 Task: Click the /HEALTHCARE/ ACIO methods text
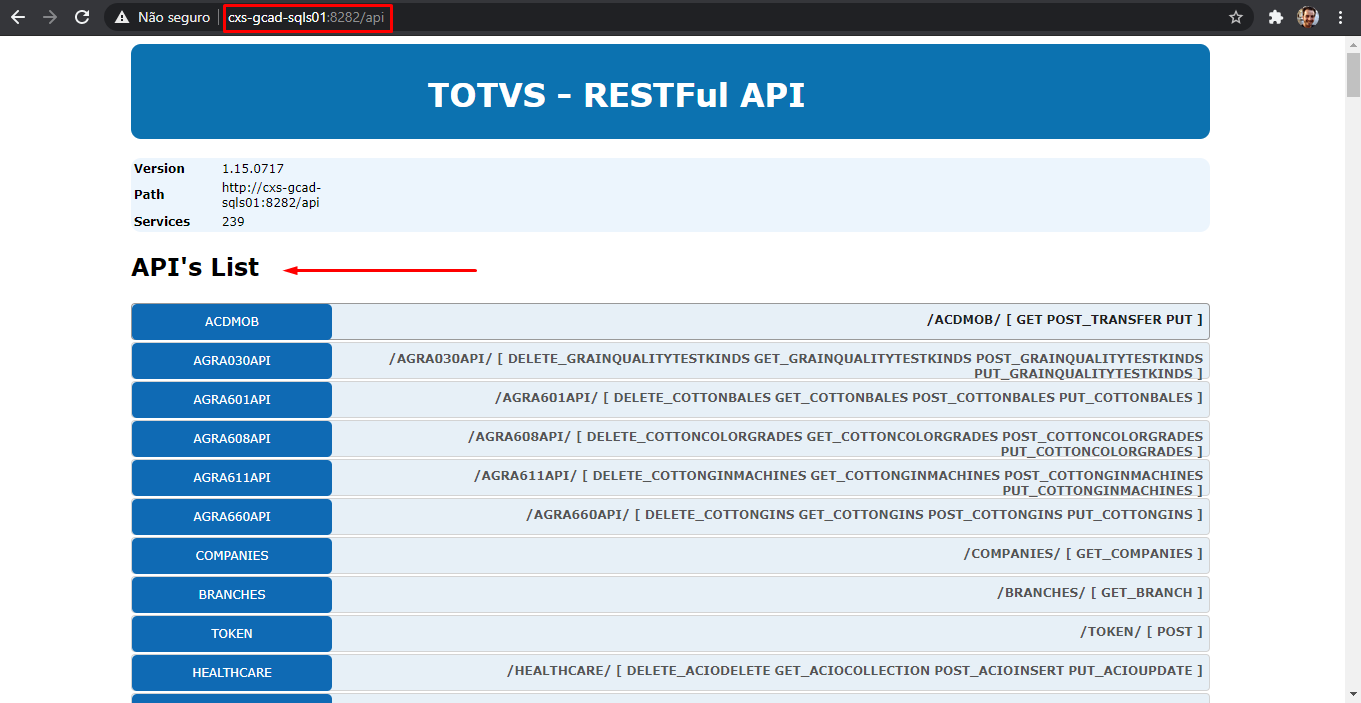855,671
